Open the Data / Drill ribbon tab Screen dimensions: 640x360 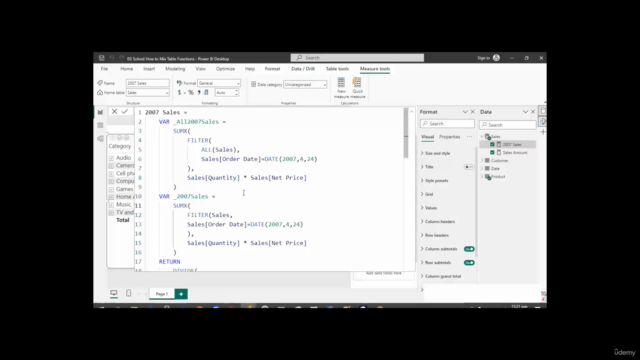(x=303, y=69)
